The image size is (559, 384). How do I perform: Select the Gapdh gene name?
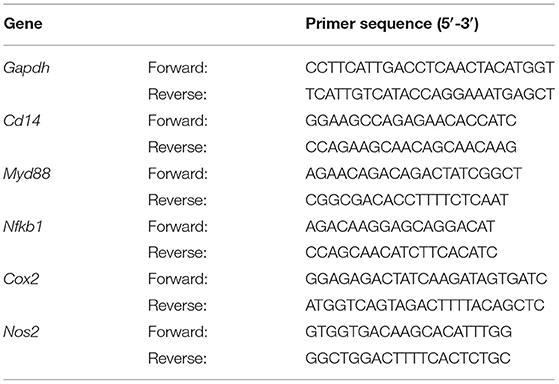click(x=26, y=68)
